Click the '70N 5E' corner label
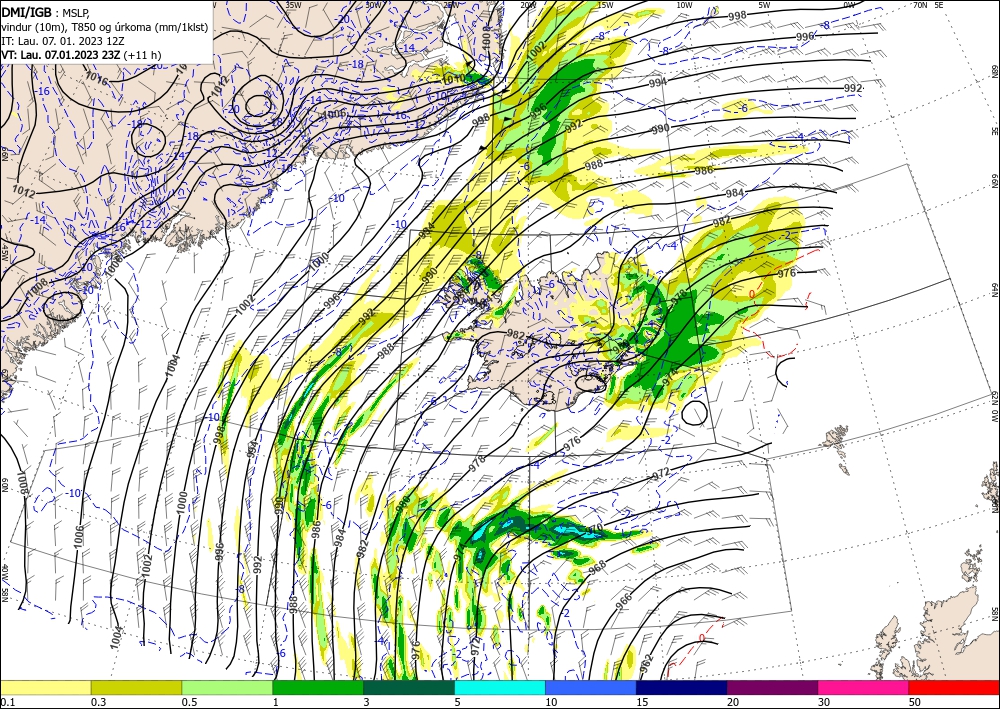This screenshot has width=1000, height=709. click(x=928, y=4)
